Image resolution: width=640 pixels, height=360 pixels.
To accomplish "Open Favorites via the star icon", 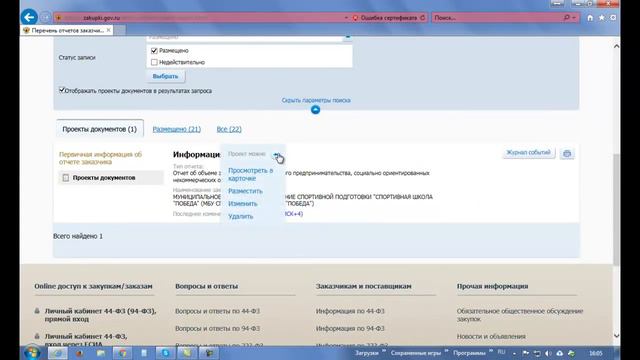I will point(602,18).
